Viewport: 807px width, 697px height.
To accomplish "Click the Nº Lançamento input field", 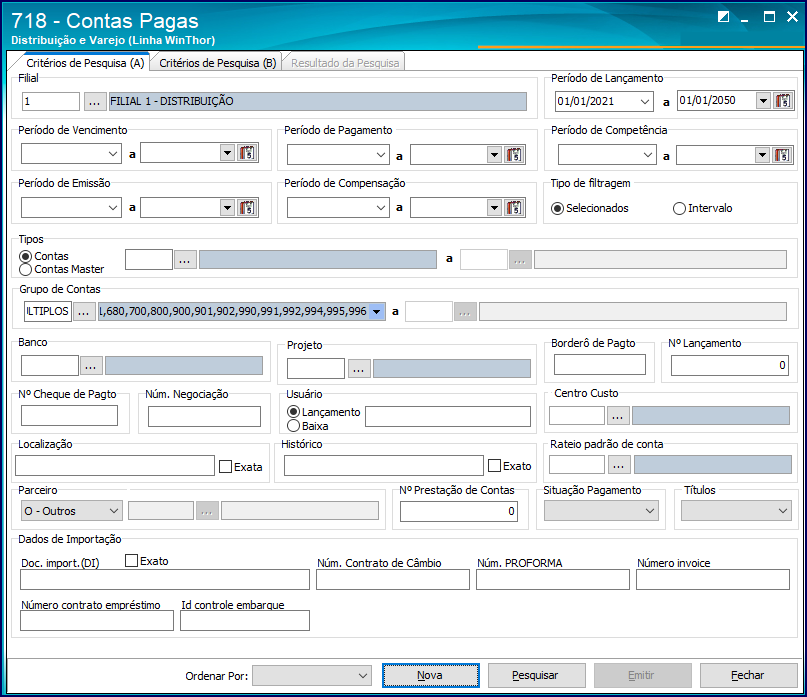I will [729, 365].
